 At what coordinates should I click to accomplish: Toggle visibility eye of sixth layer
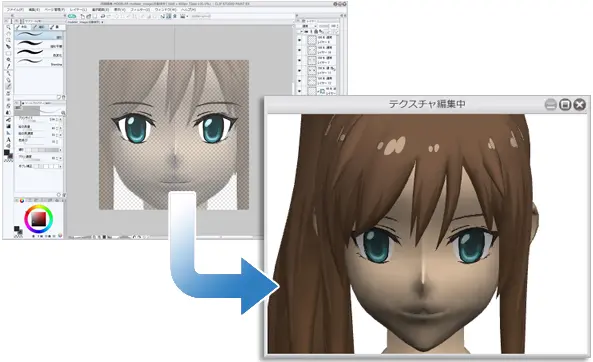click(300, 91)
